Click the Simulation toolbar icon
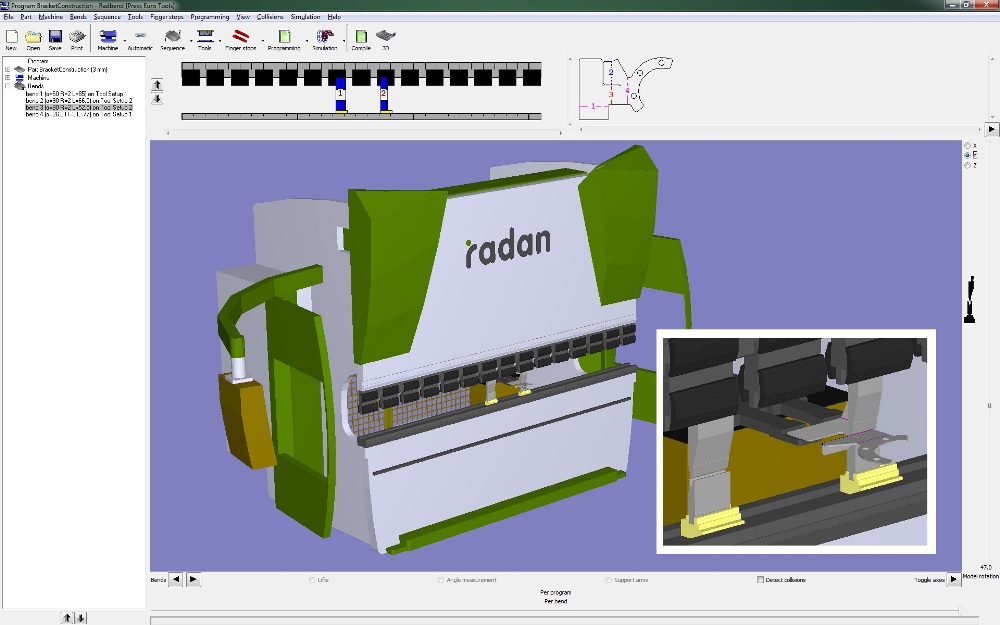This screenshot has width=1000, height=625. click(324, 37)
